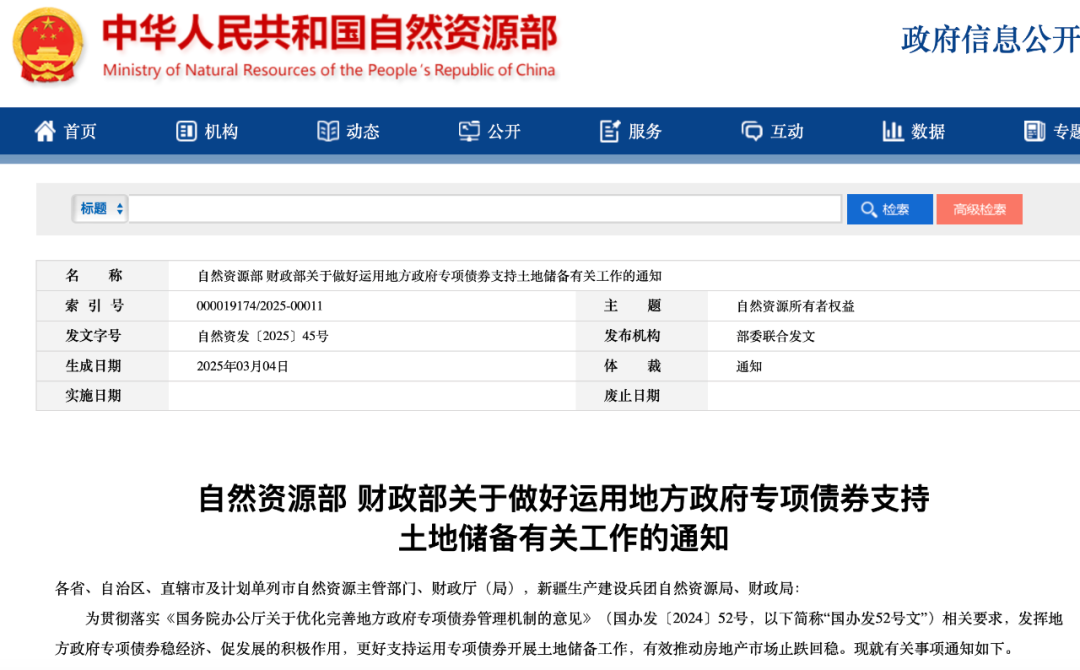Screen dimensions: 1080x670
Task: Click the bold article headline
Action: tap(563, 517)
